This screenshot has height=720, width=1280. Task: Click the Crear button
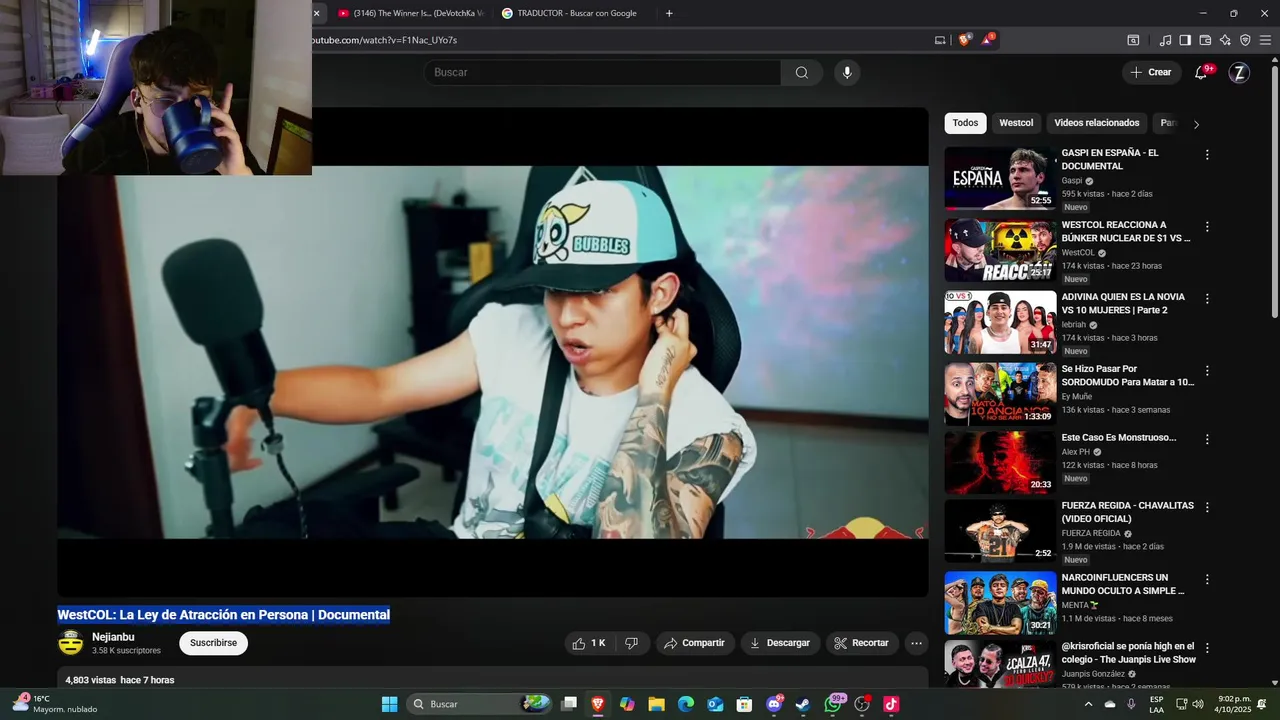pos(1151,72)
